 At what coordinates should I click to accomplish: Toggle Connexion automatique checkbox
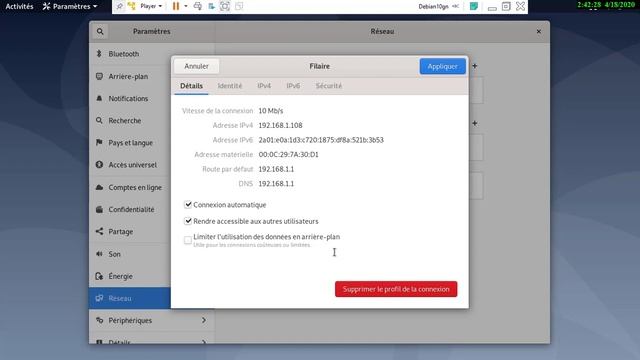pyautogui.click(x=188, y=204)
